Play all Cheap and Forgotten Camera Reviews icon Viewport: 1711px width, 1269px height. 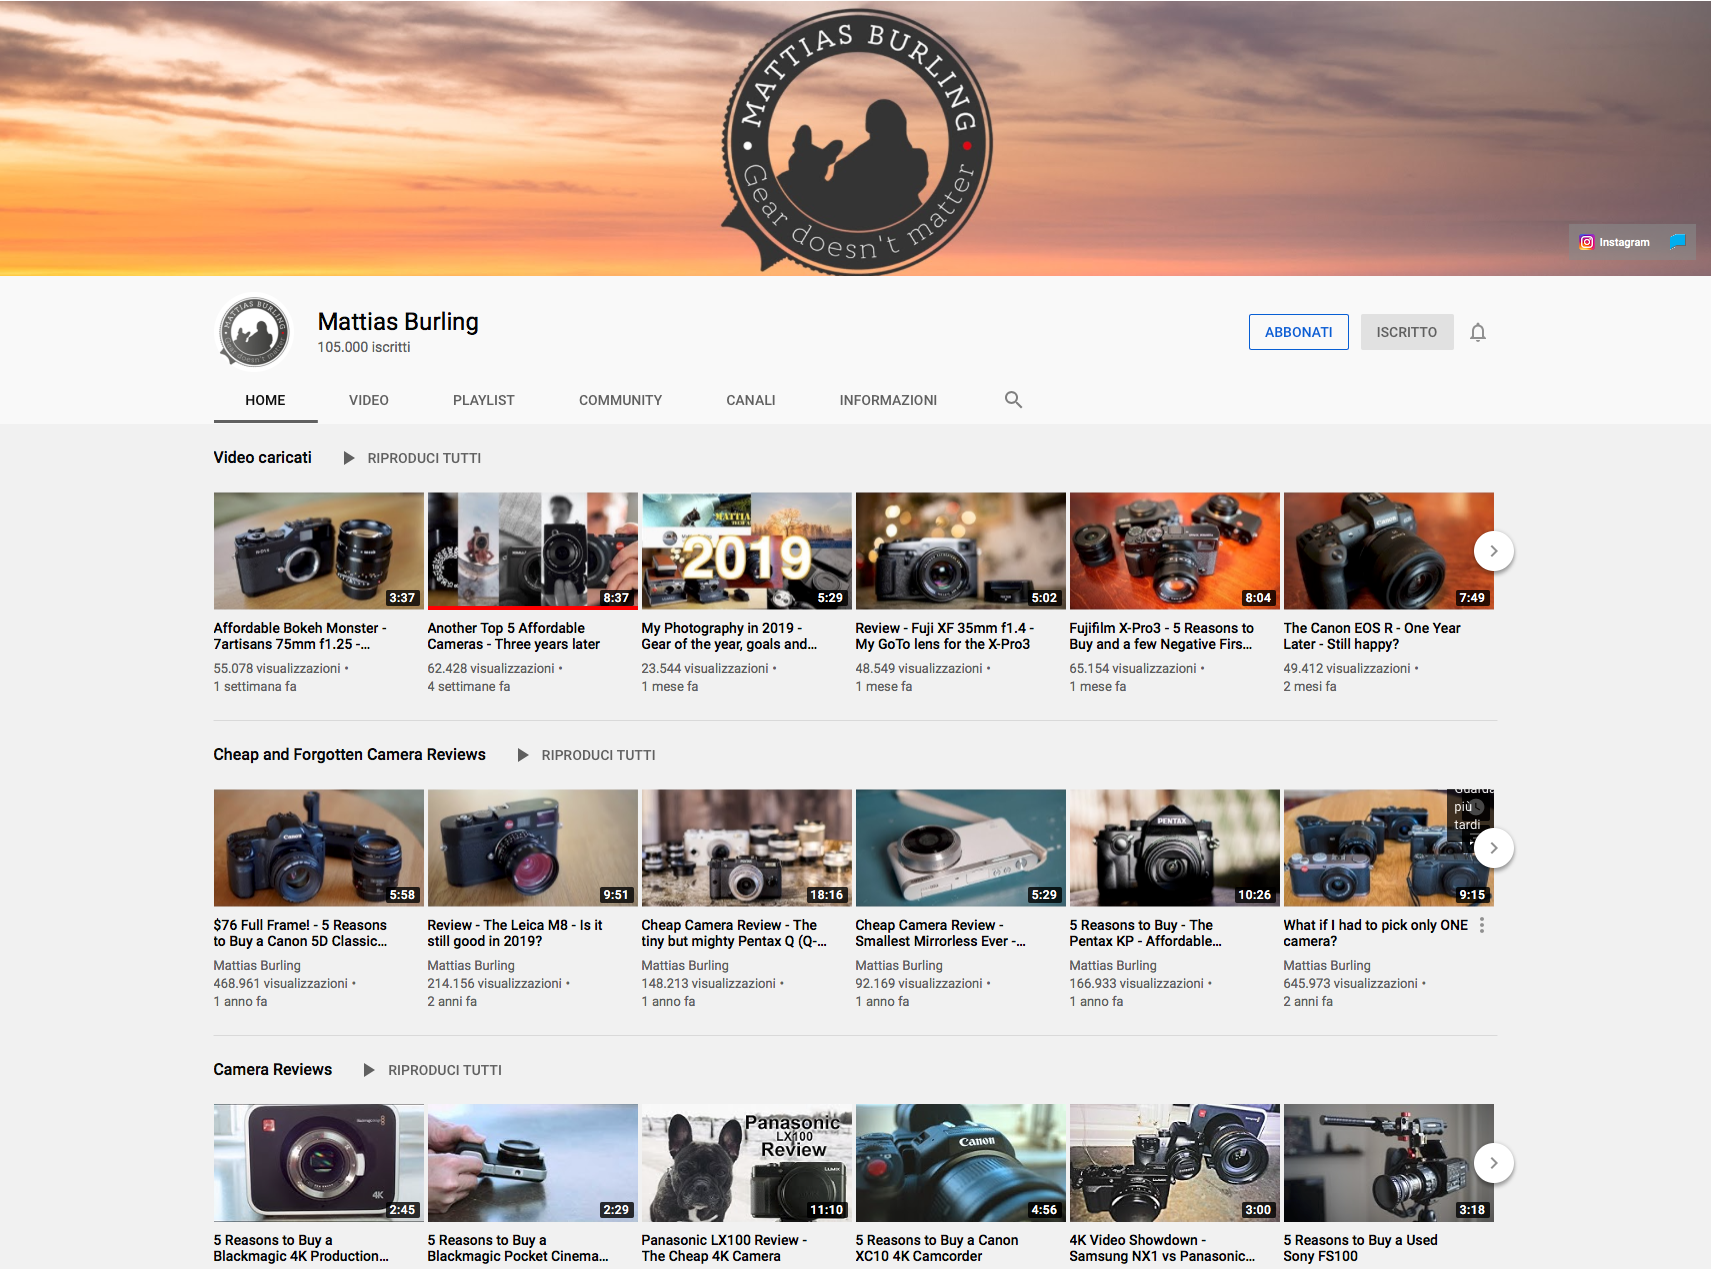click(x=523, y=755)
